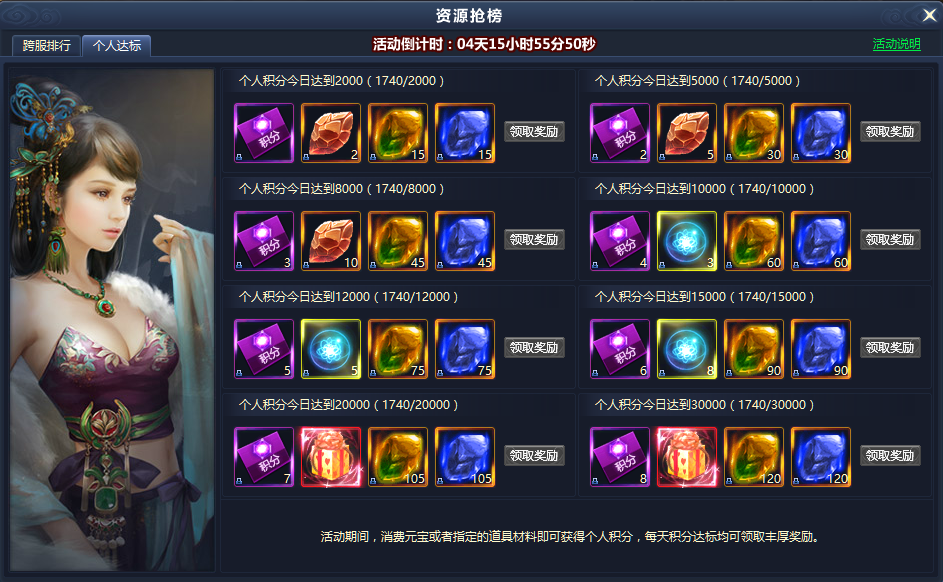The image size is (943, 582).
Task: Close the 资源抢榜 window
Action: (929, 15)
